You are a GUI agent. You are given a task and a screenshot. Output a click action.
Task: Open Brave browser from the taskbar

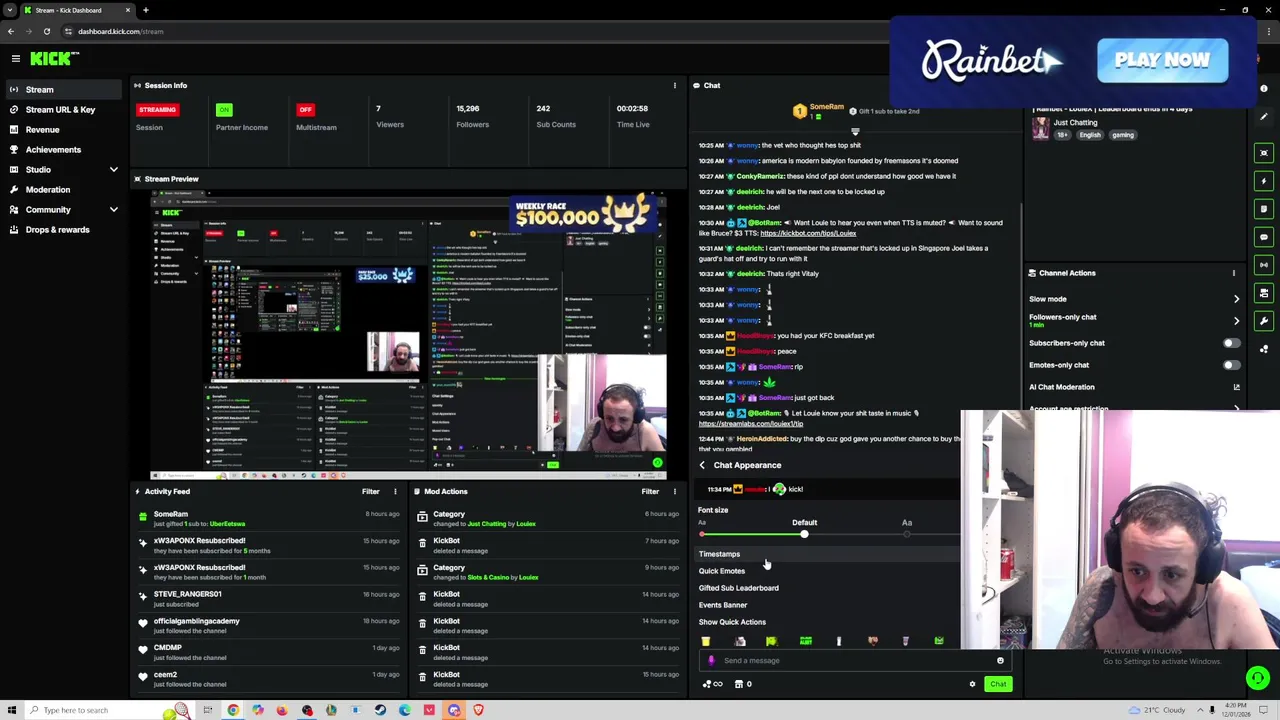coord(478,710)
